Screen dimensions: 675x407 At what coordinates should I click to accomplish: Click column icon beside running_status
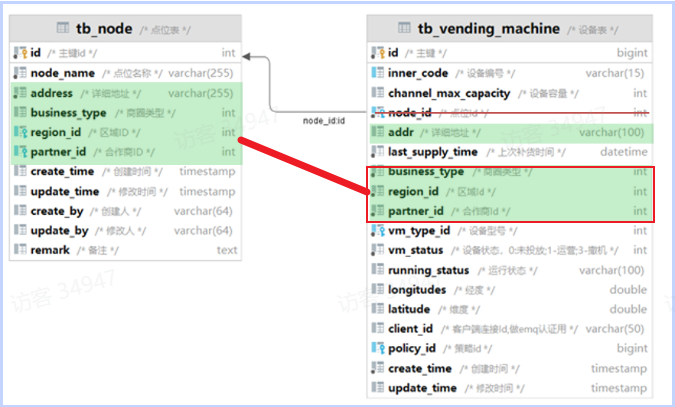coord(378,270)
